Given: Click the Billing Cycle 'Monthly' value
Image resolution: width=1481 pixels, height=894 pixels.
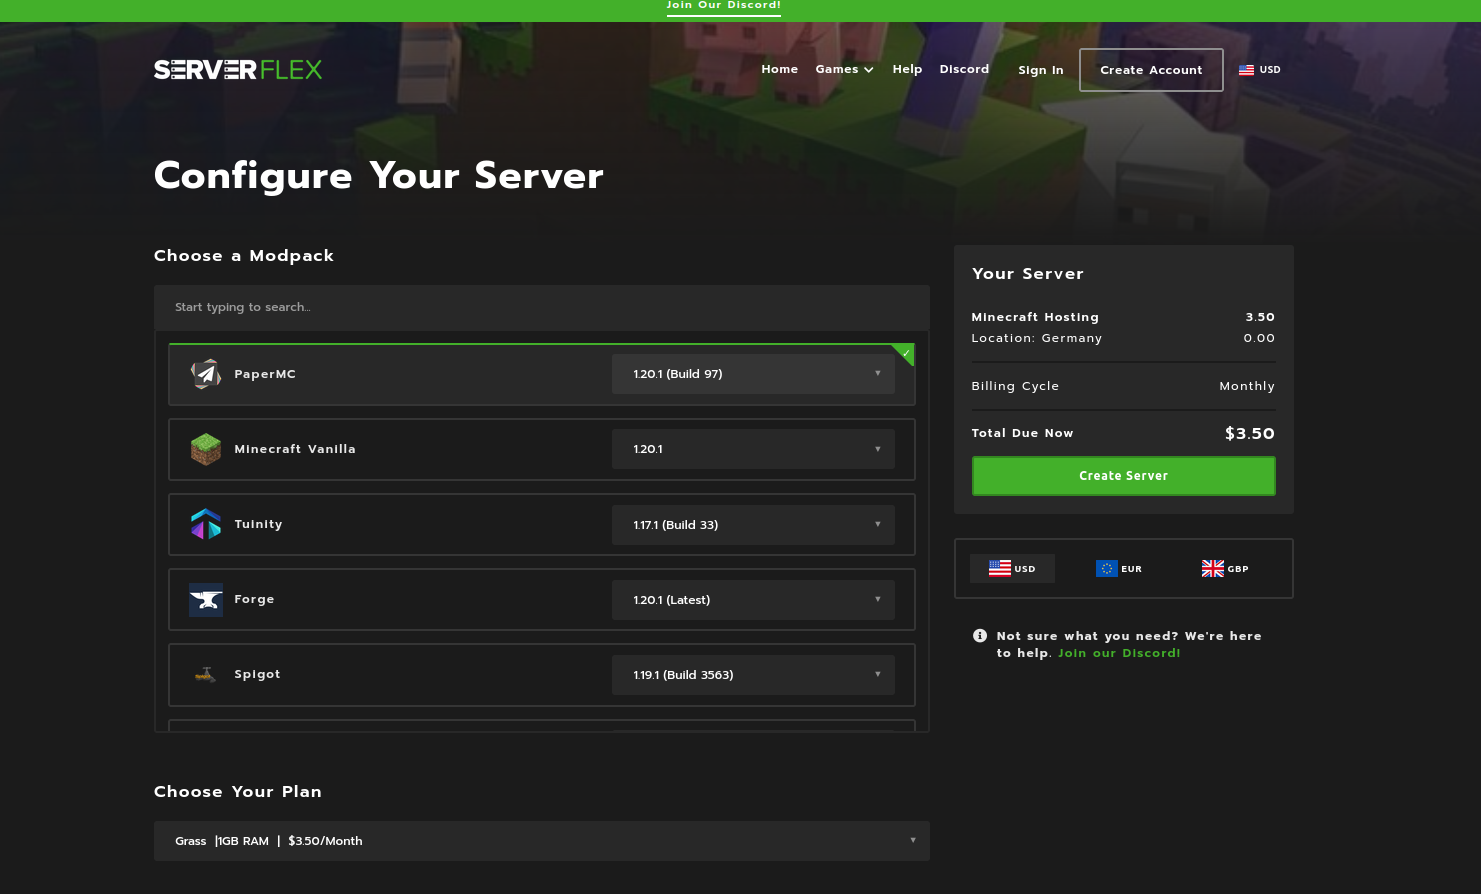Looking at the screenshot, I should (1247, 386).
